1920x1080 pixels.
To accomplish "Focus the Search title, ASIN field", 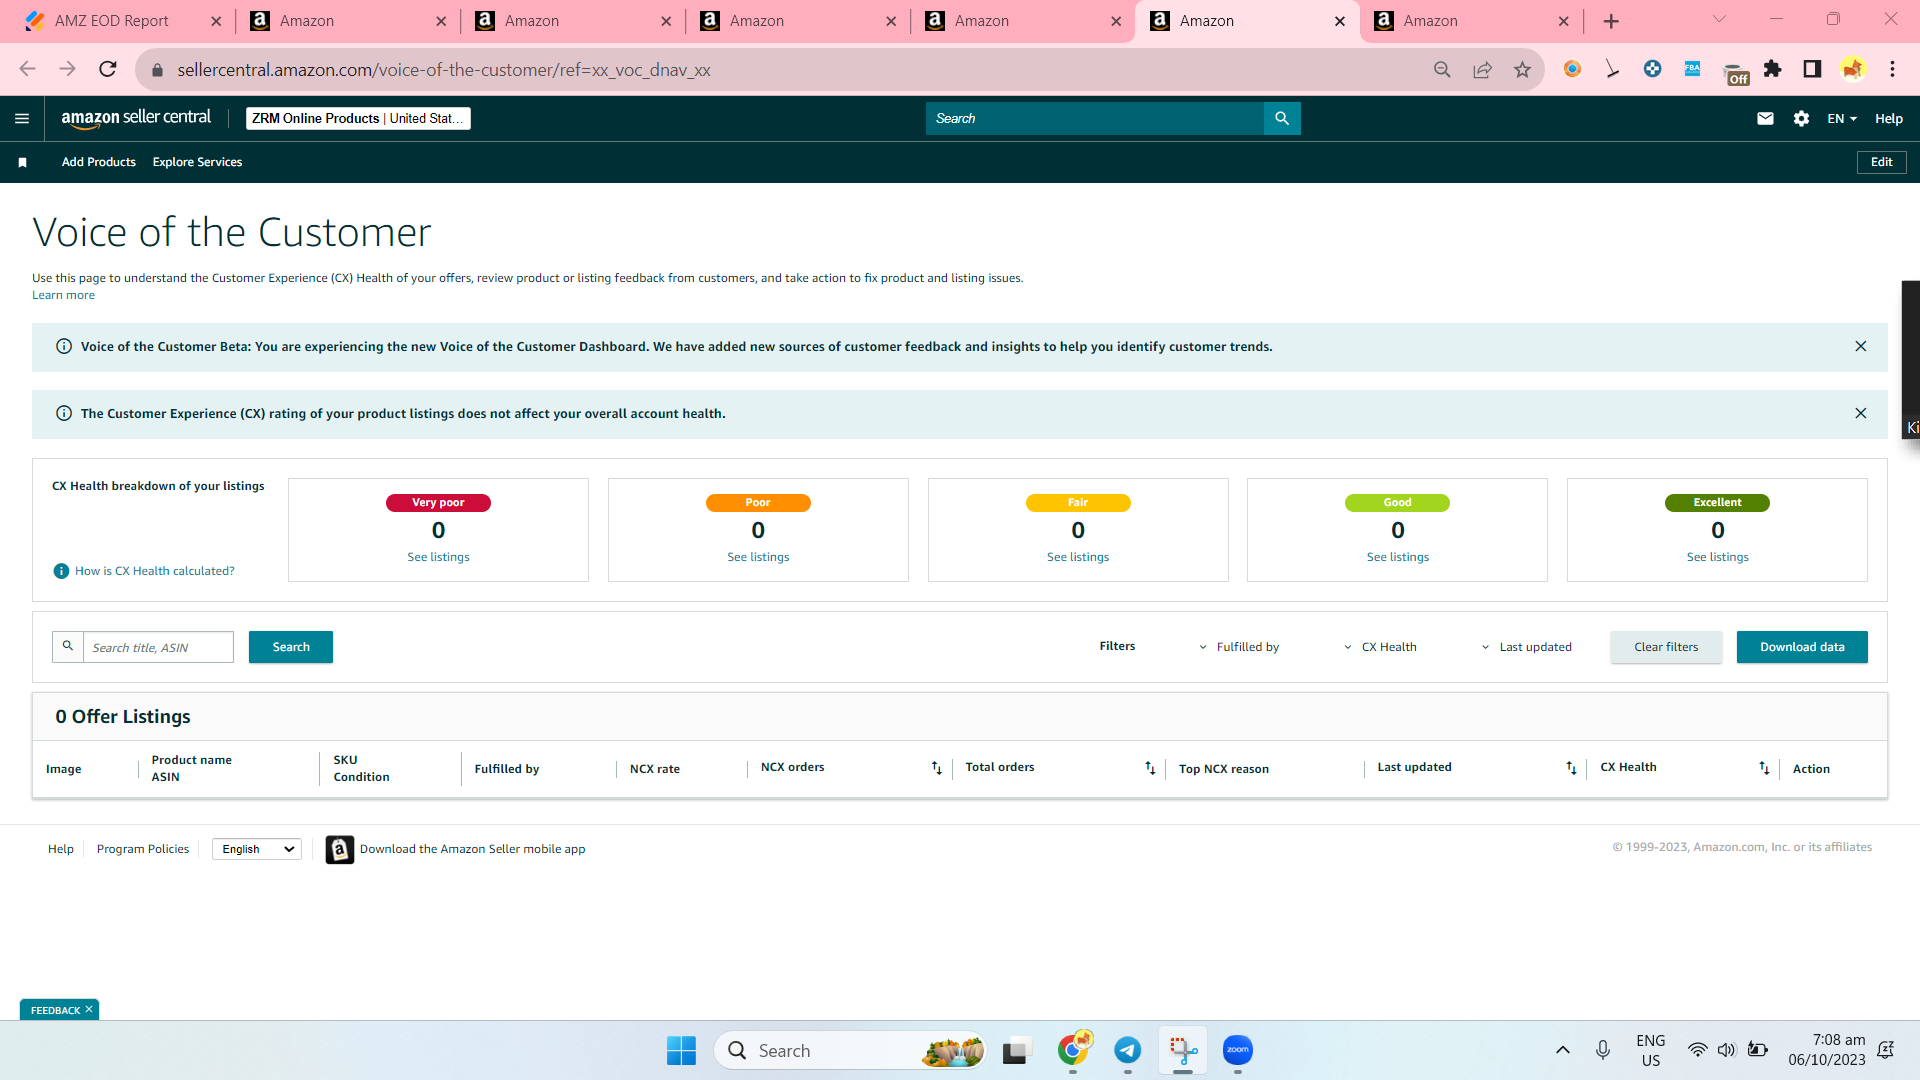I will [158, 647].
